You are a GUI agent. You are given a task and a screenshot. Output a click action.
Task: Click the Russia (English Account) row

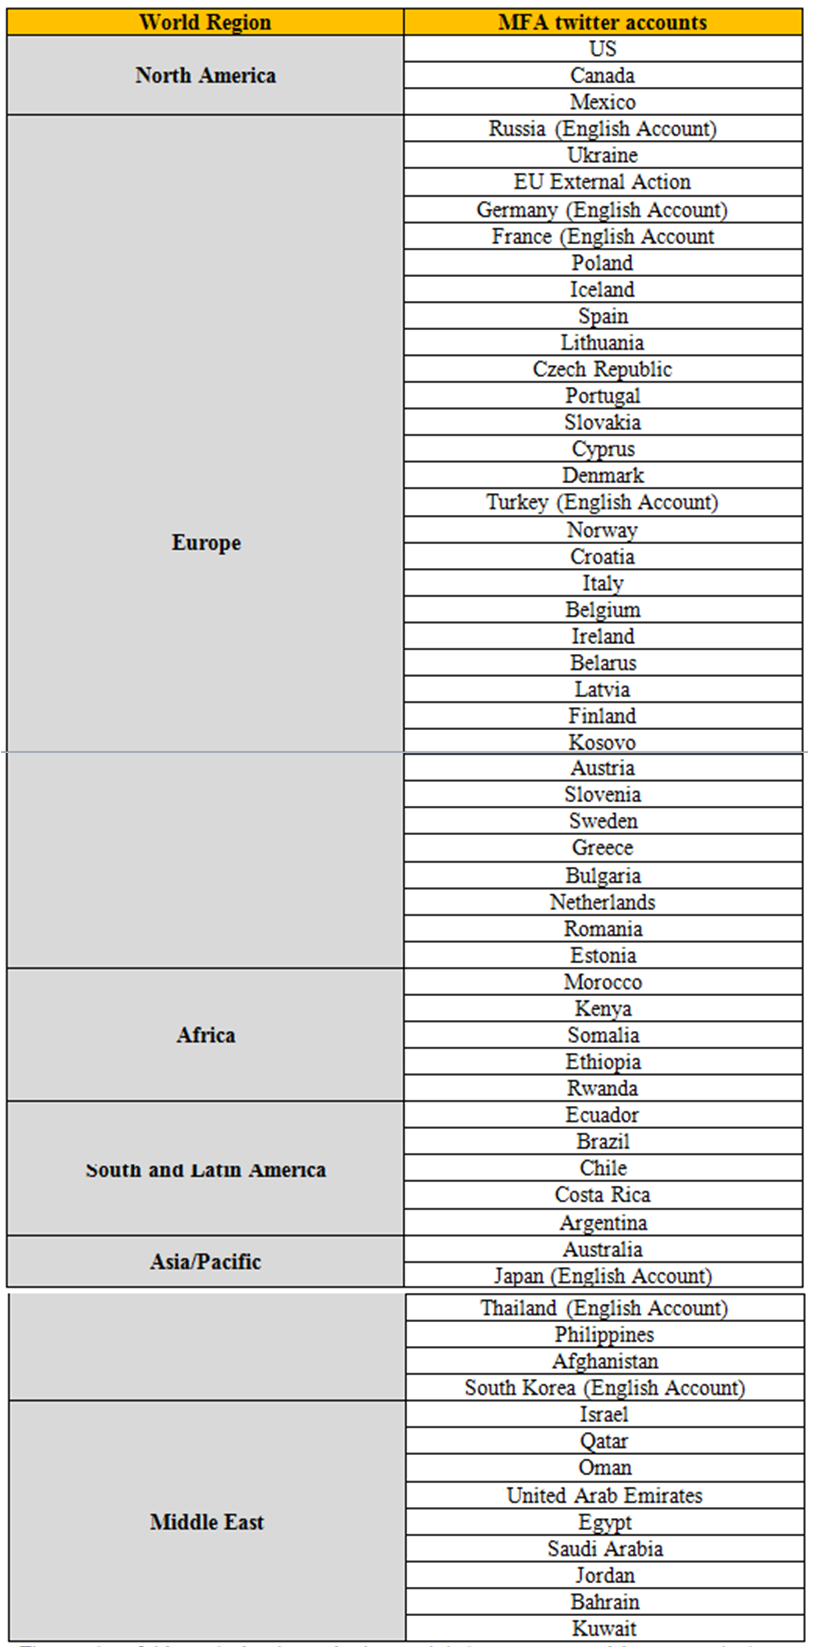point(602,128)
